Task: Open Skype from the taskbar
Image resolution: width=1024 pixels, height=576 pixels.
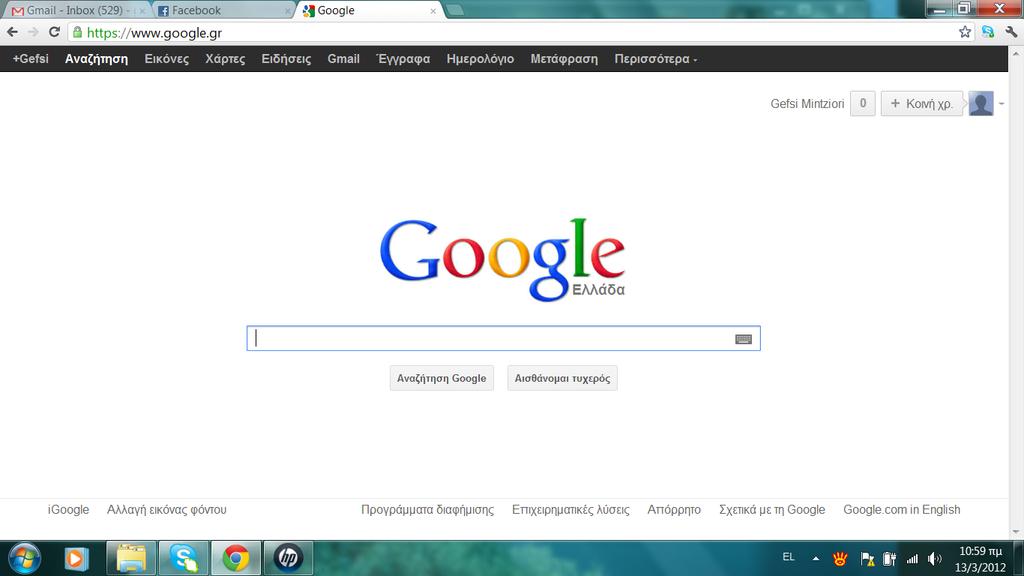Action: 184,558
